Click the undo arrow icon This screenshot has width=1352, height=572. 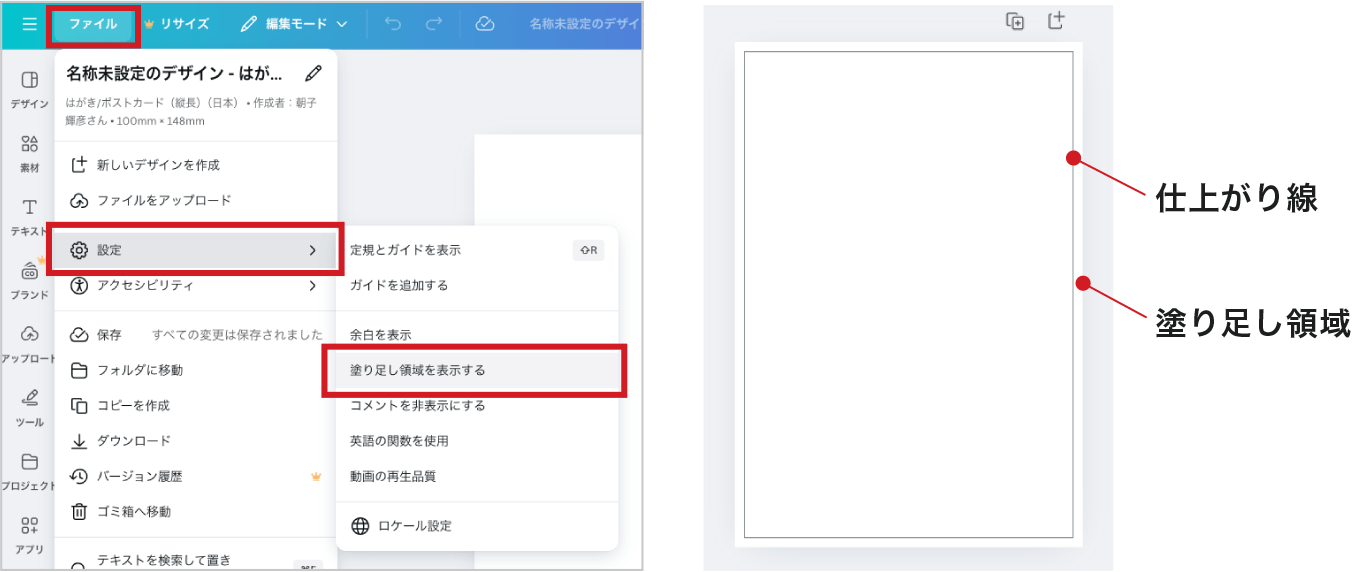tap(393, 24)
